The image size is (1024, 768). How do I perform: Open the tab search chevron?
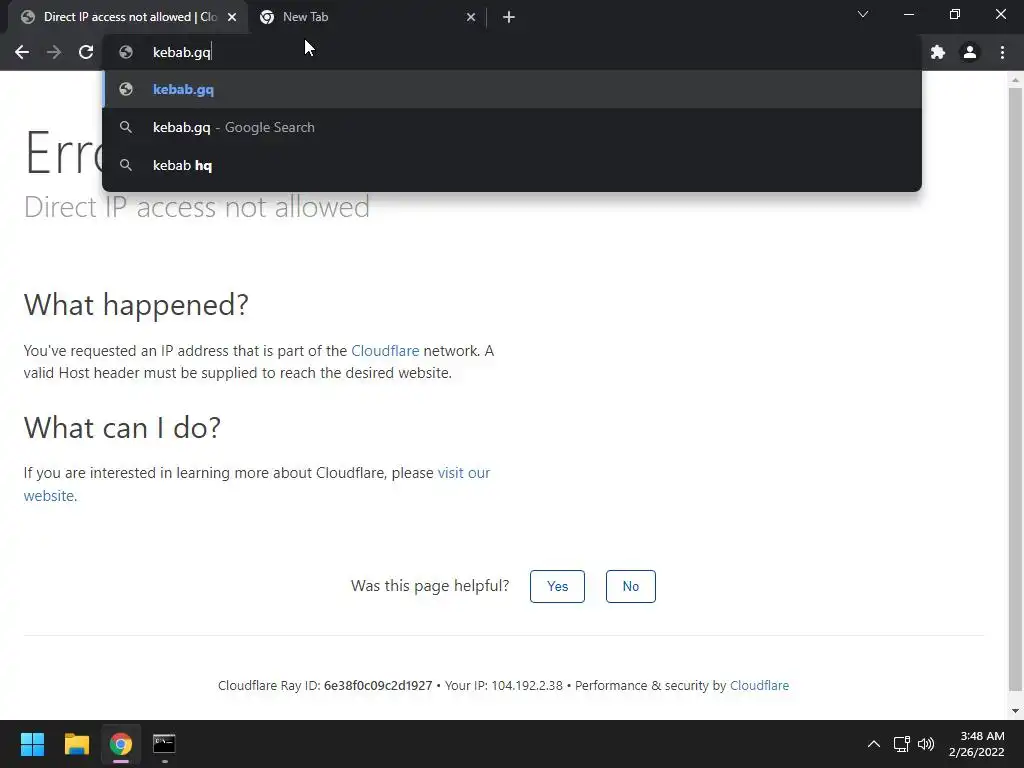863,14
